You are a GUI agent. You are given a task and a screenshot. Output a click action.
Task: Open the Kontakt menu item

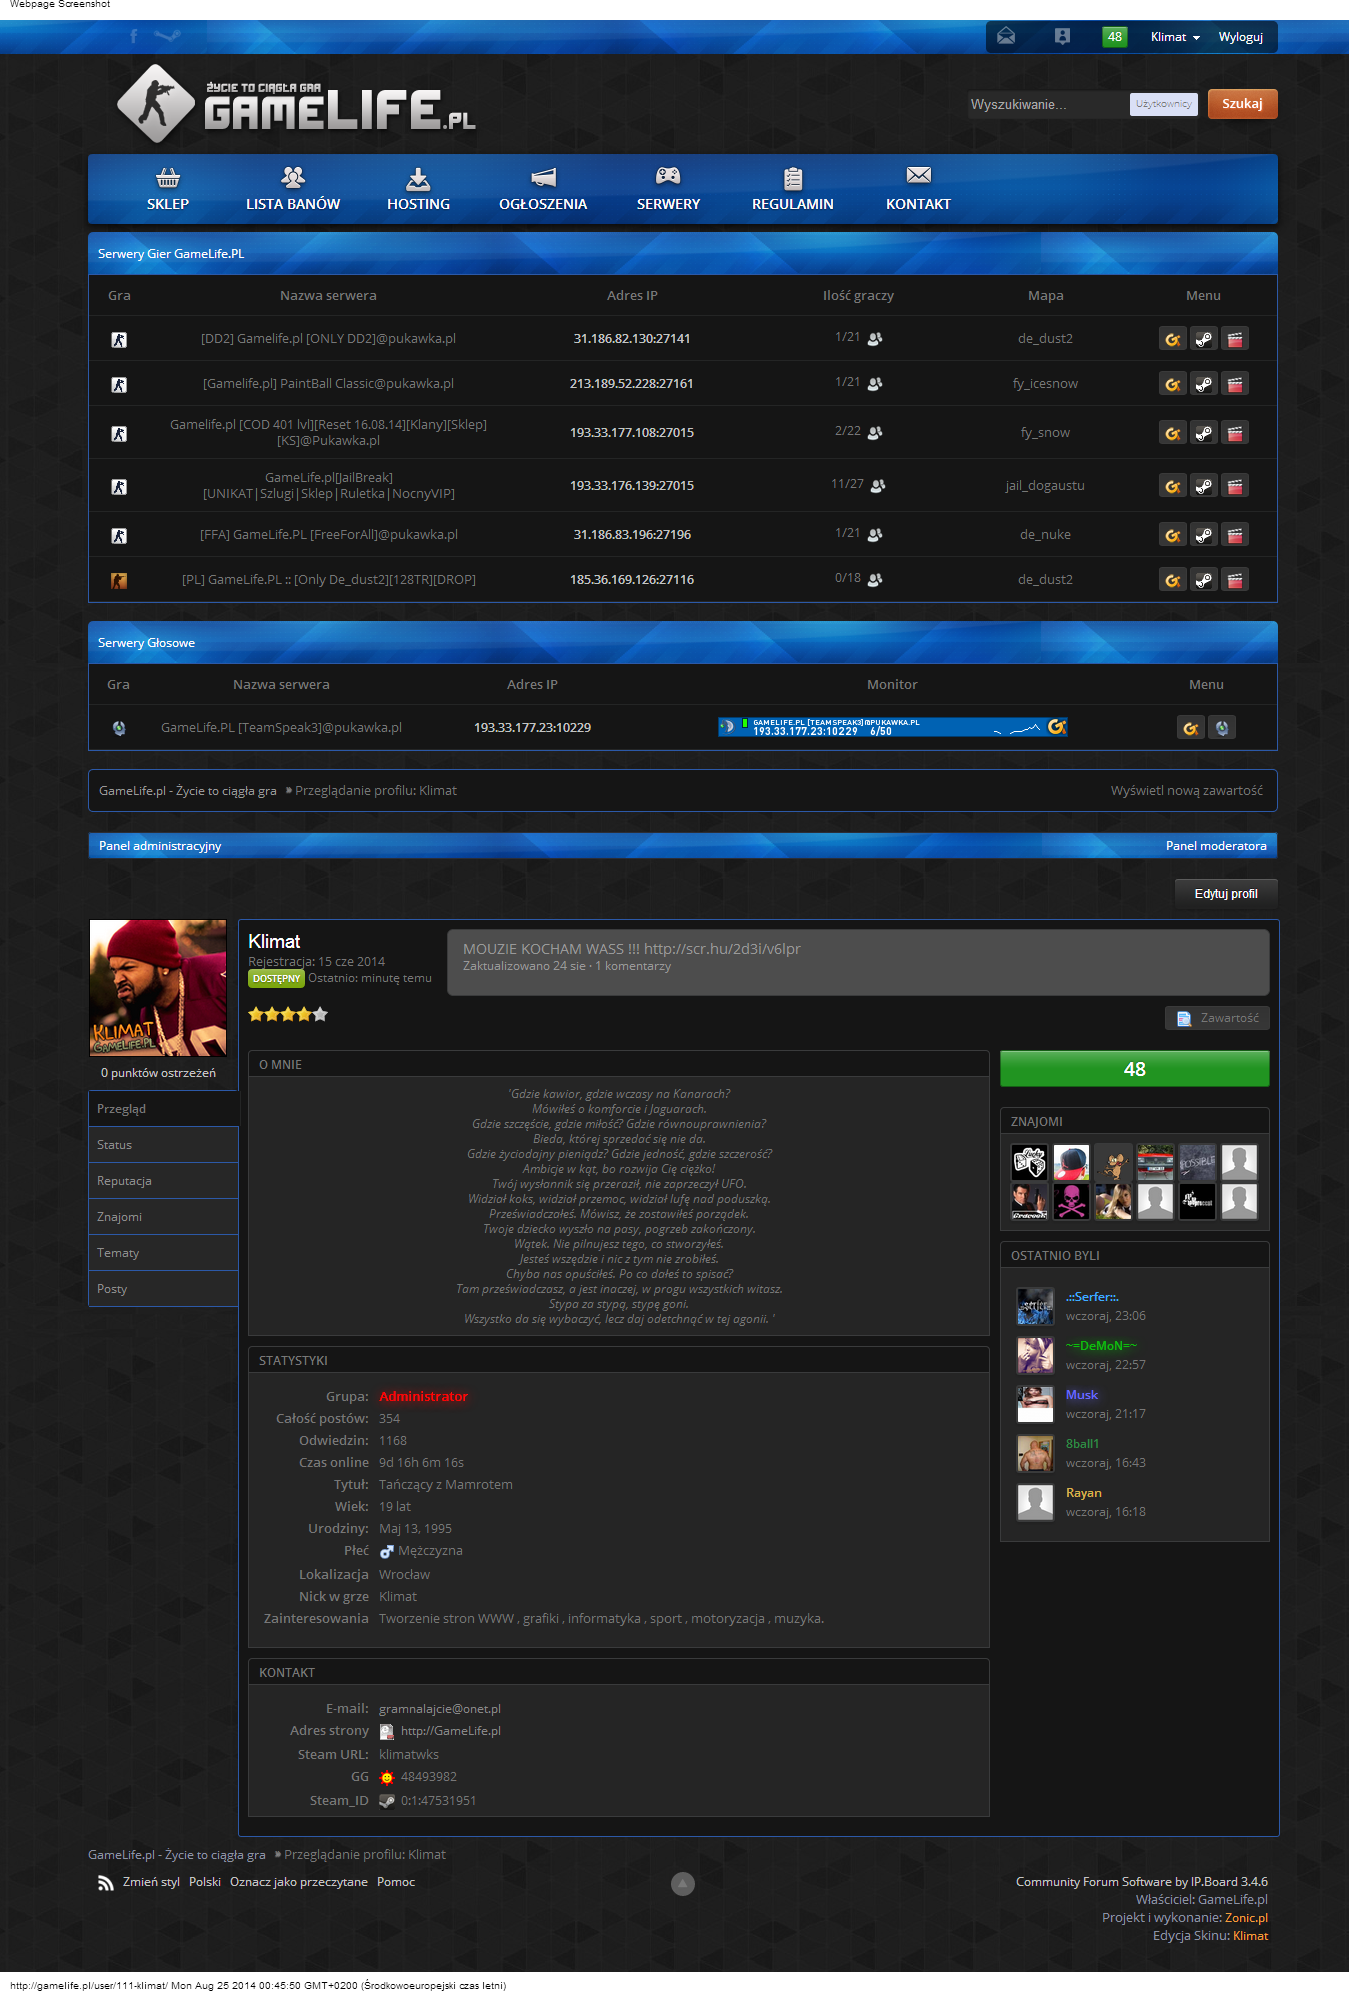pyautogui.click(x=918, y=189)
